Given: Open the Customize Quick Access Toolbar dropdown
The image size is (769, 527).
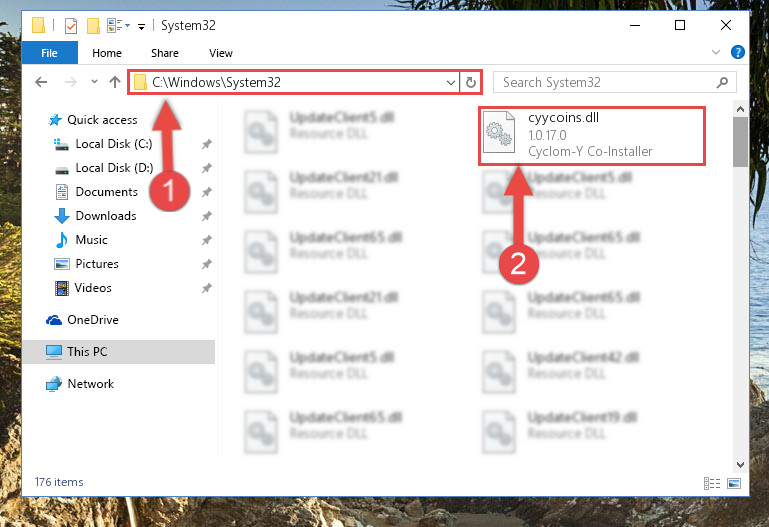Looking at the screenshot, I should (x=141, y=26).
